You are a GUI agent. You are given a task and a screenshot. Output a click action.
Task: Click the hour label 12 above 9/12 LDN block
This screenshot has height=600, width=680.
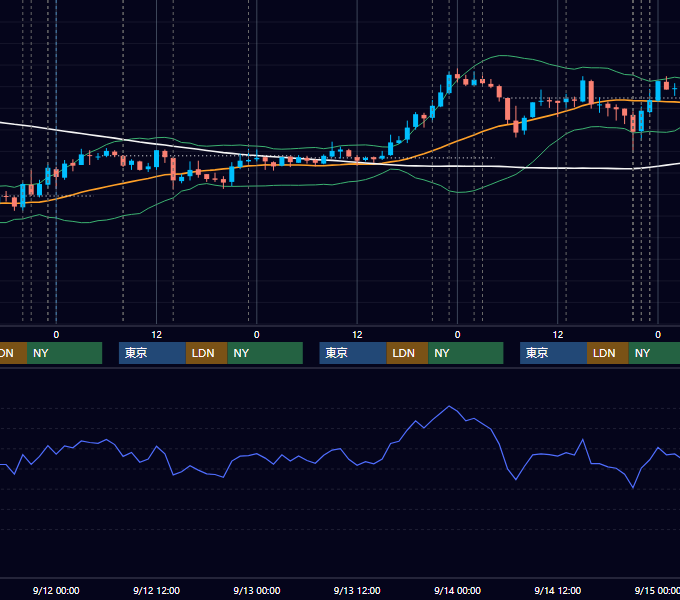157,335
